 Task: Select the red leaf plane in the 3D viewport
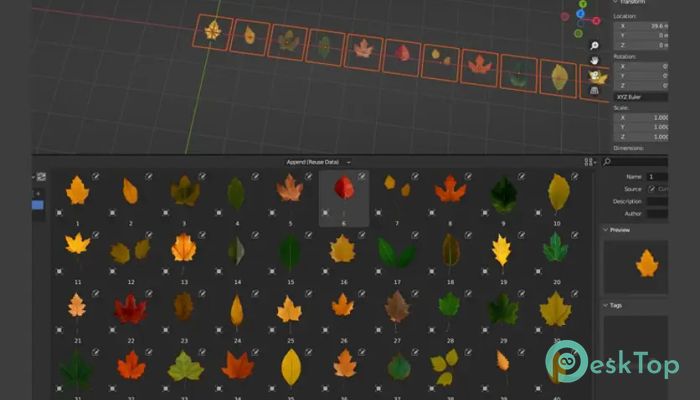pyautogui.click(x=401, y=58)
